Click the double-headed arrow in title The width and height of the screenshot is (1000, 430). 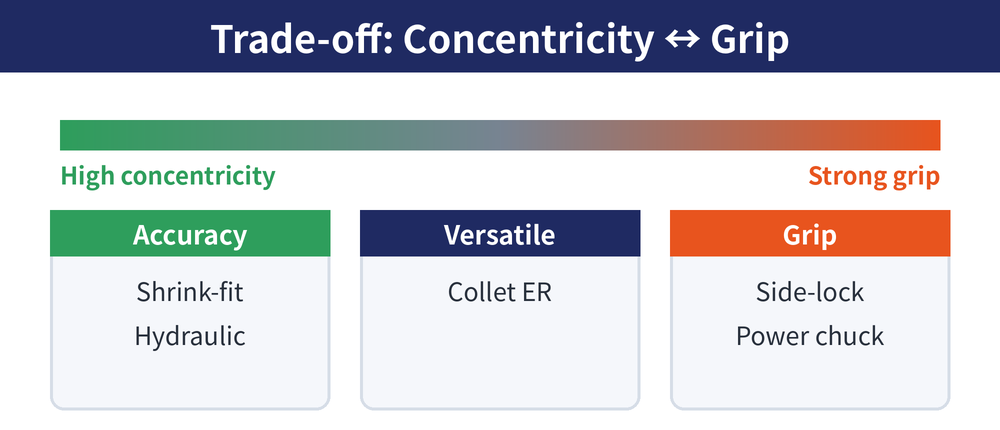pos(682,40)
